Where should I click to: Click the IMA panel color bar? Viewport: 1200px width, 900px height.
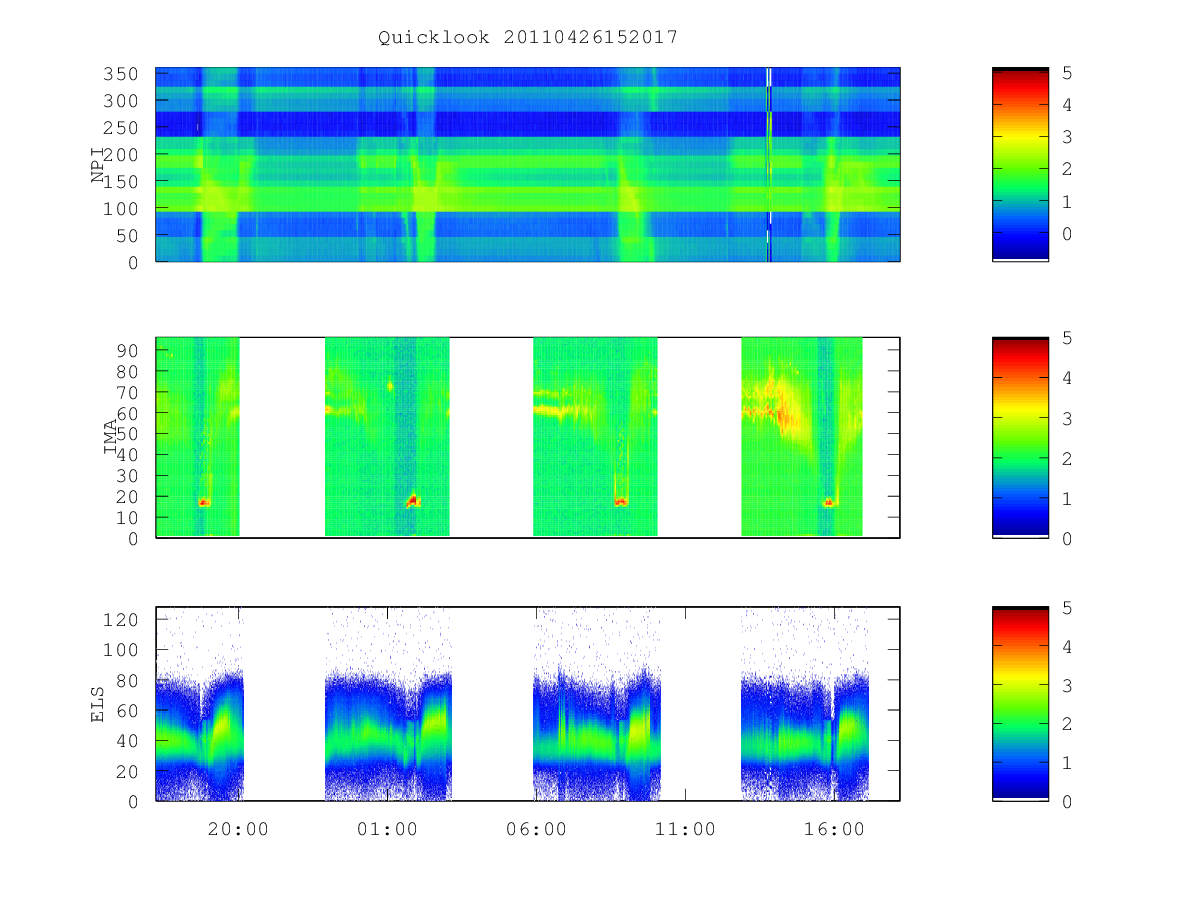1020,437
